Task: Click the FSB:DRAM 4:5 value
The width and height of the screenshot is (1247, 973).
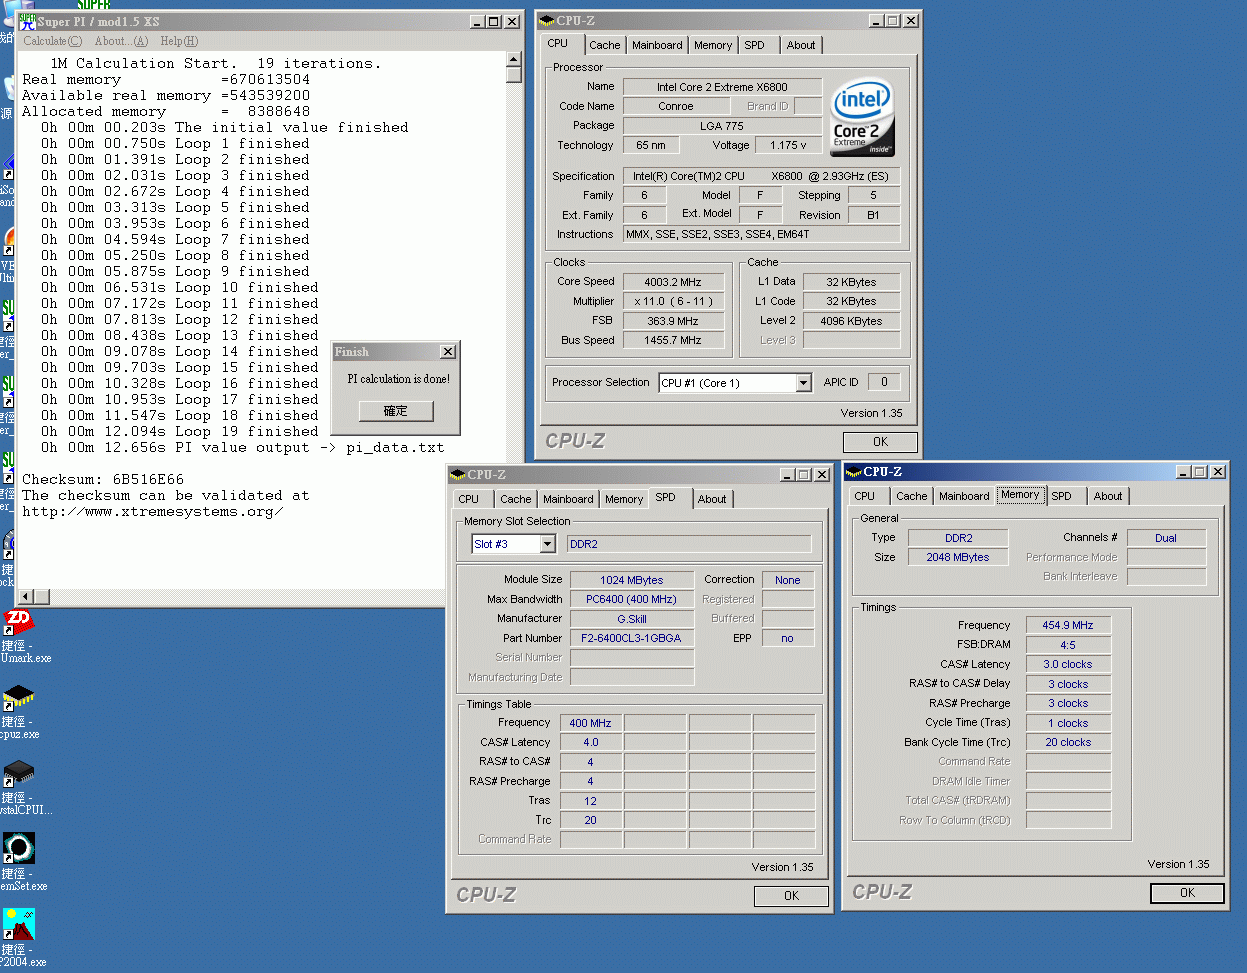Action: click(1068, 645)
